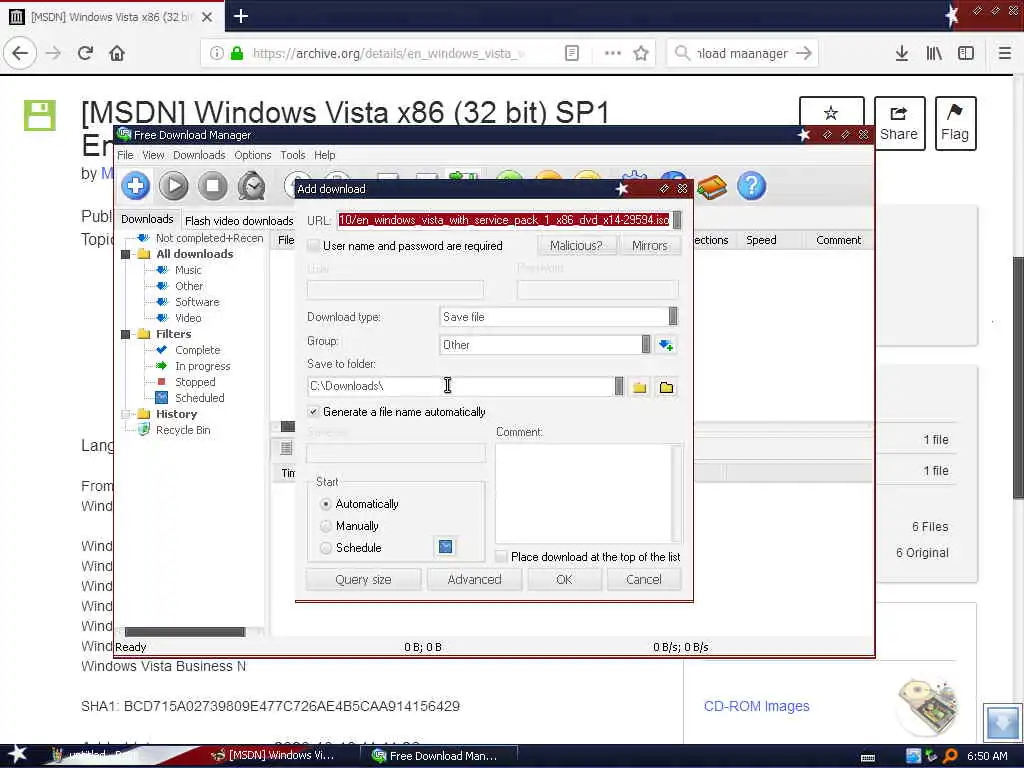Open new browser tab plus button
The height and width of the screenshot is (768, 1024).
coord(240,16)
